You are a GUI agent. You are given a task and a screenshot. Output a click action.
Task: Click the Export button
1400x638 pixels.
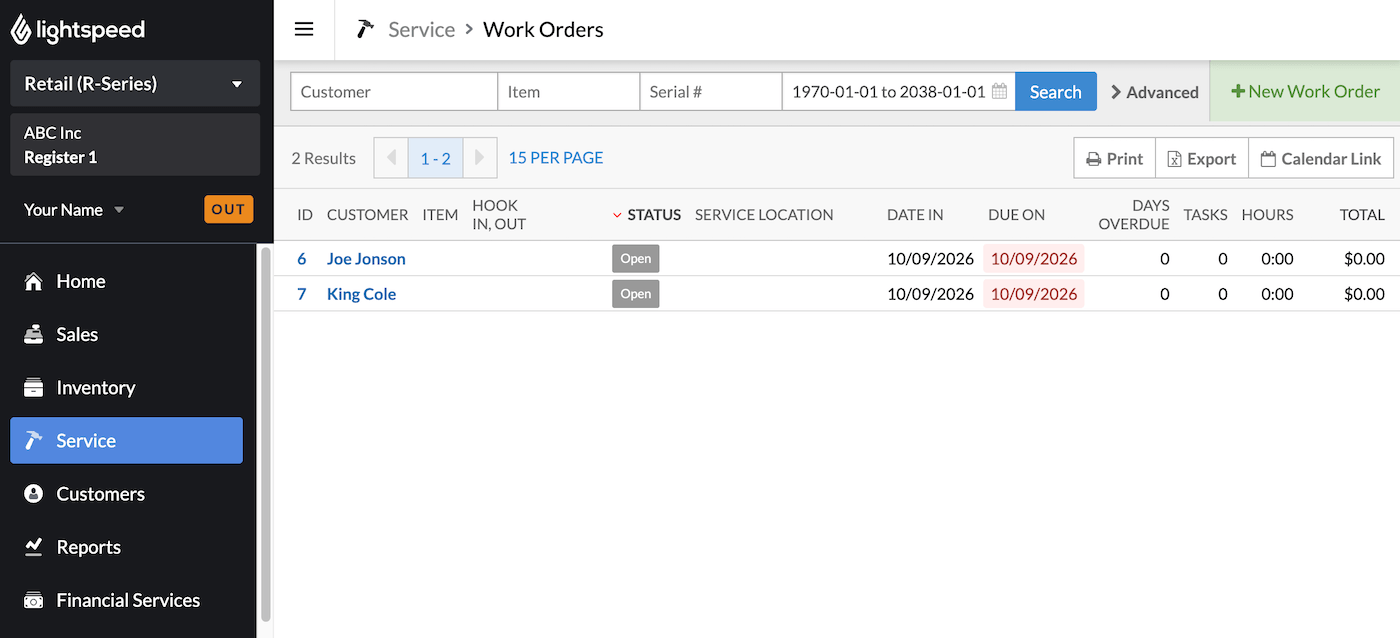(1202, 158)
